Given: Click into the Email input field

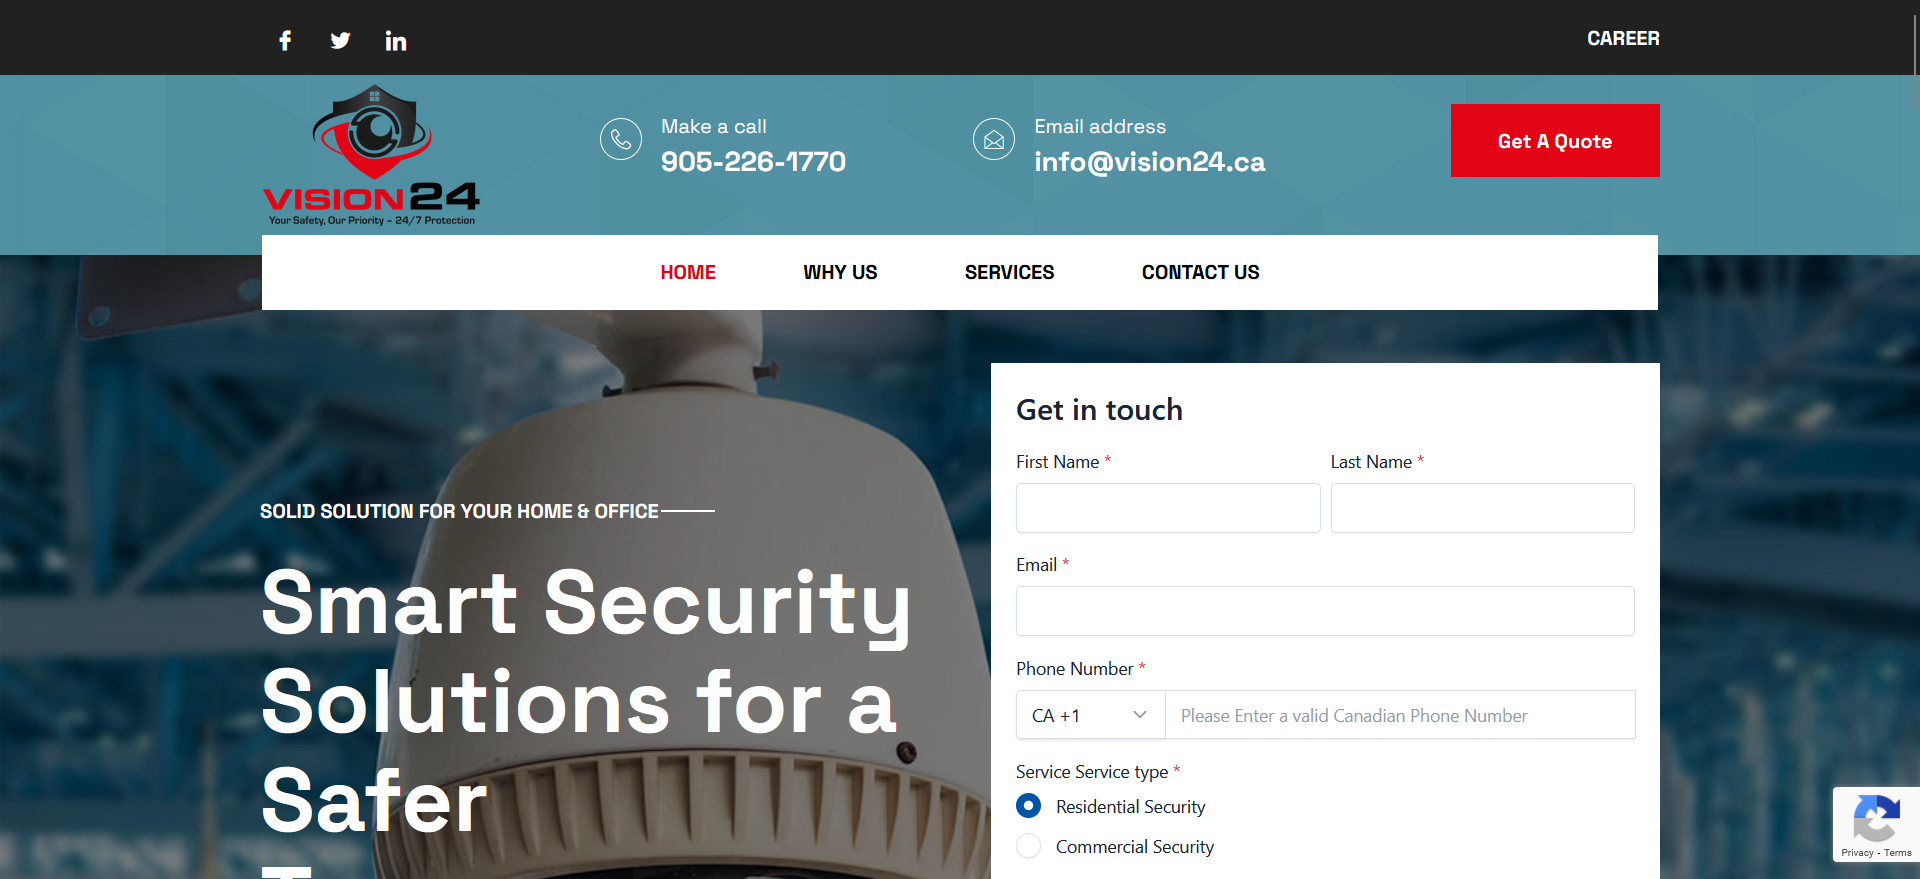Looking at the screenshot, I should point(1325,611).
